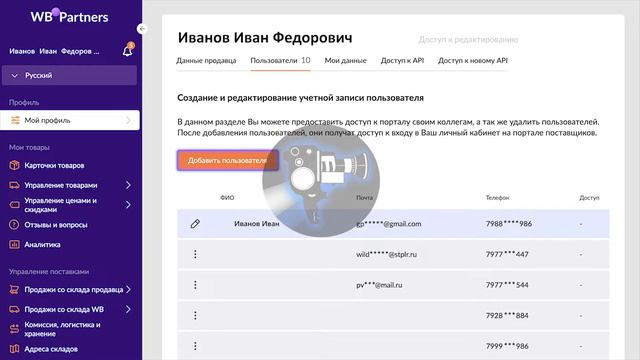Click seller name Иванов Иван Федоров in sidebar
This screenshot has height=360, width=640.
54,51
